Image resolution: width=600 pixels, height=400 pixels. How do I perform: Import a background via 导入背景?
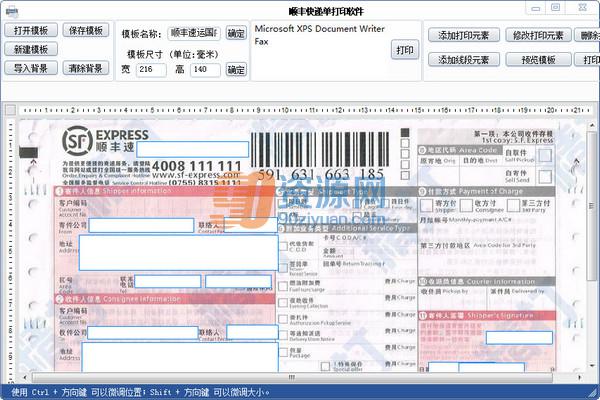pyautogui.click(x=31, y=68)
